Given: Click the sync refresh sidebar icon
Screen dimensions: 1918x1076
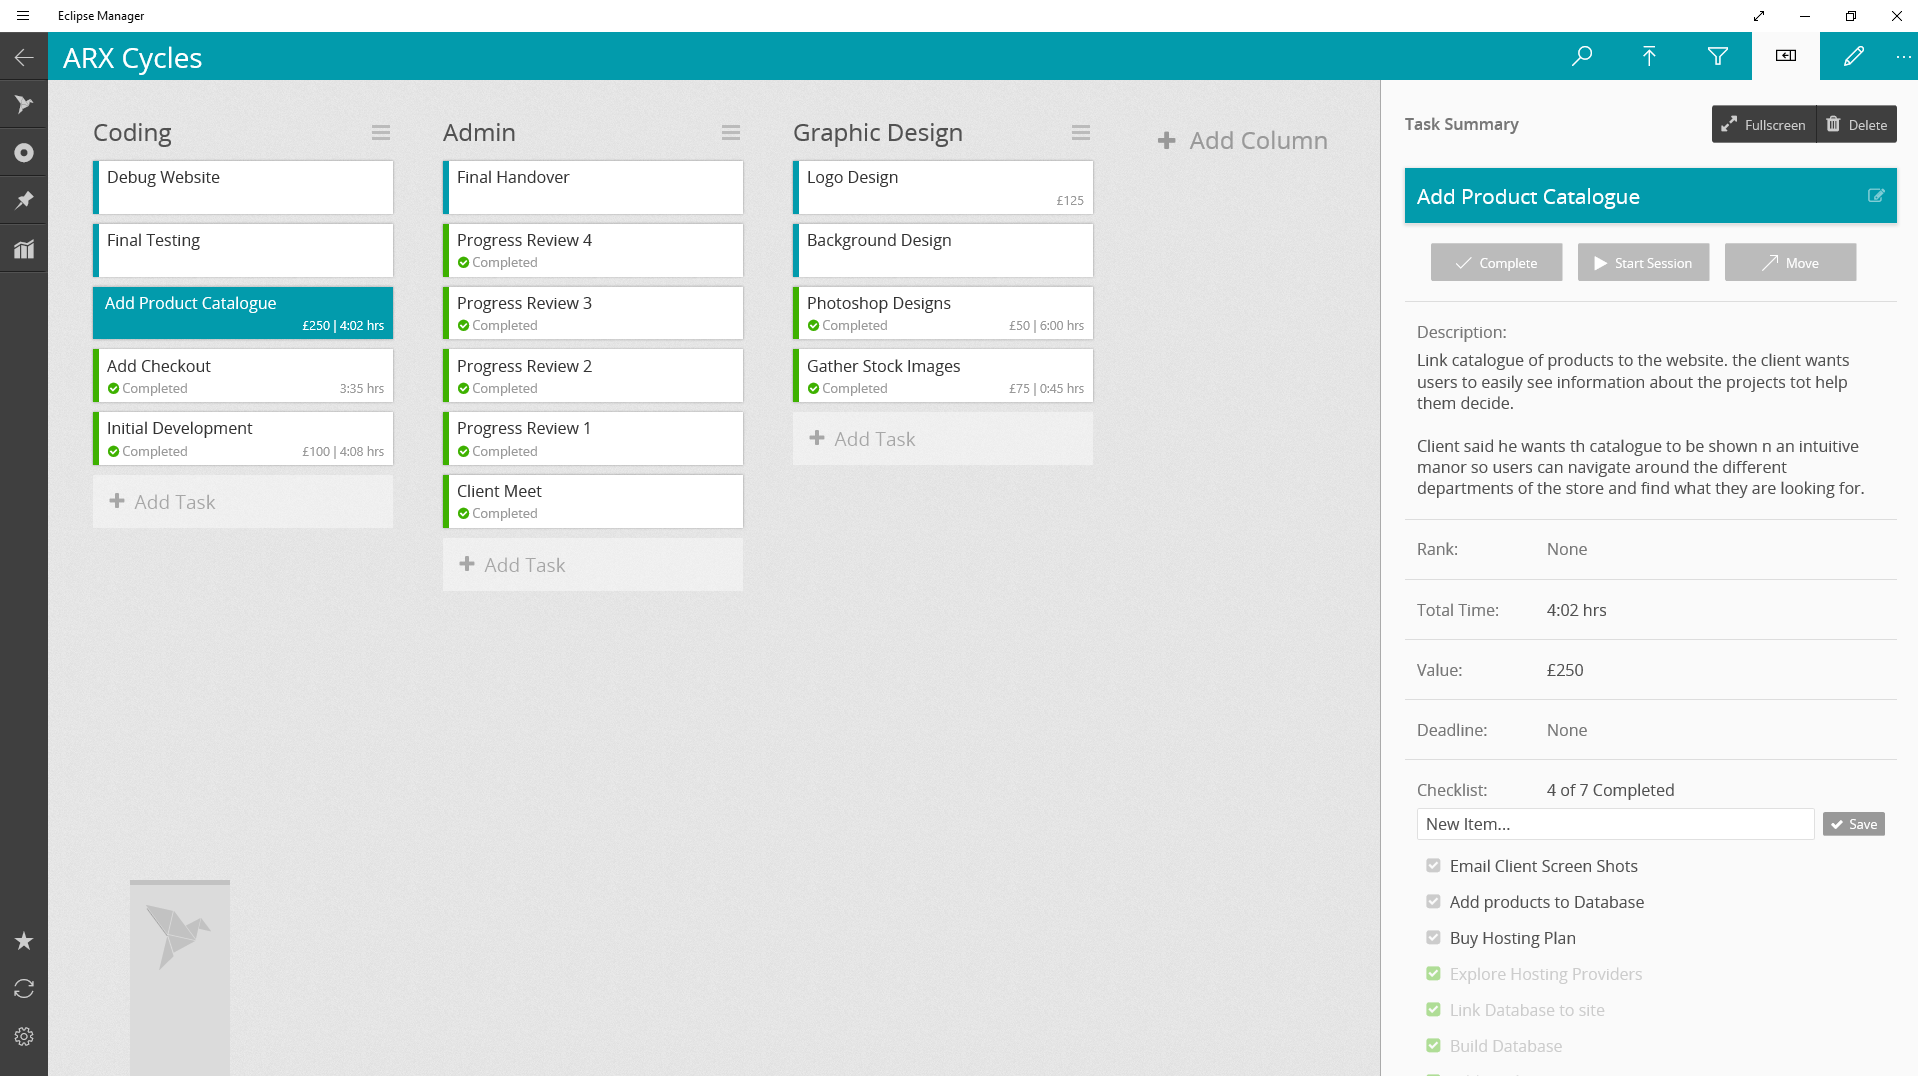Looking at the screenshot, I should point(24,989).
